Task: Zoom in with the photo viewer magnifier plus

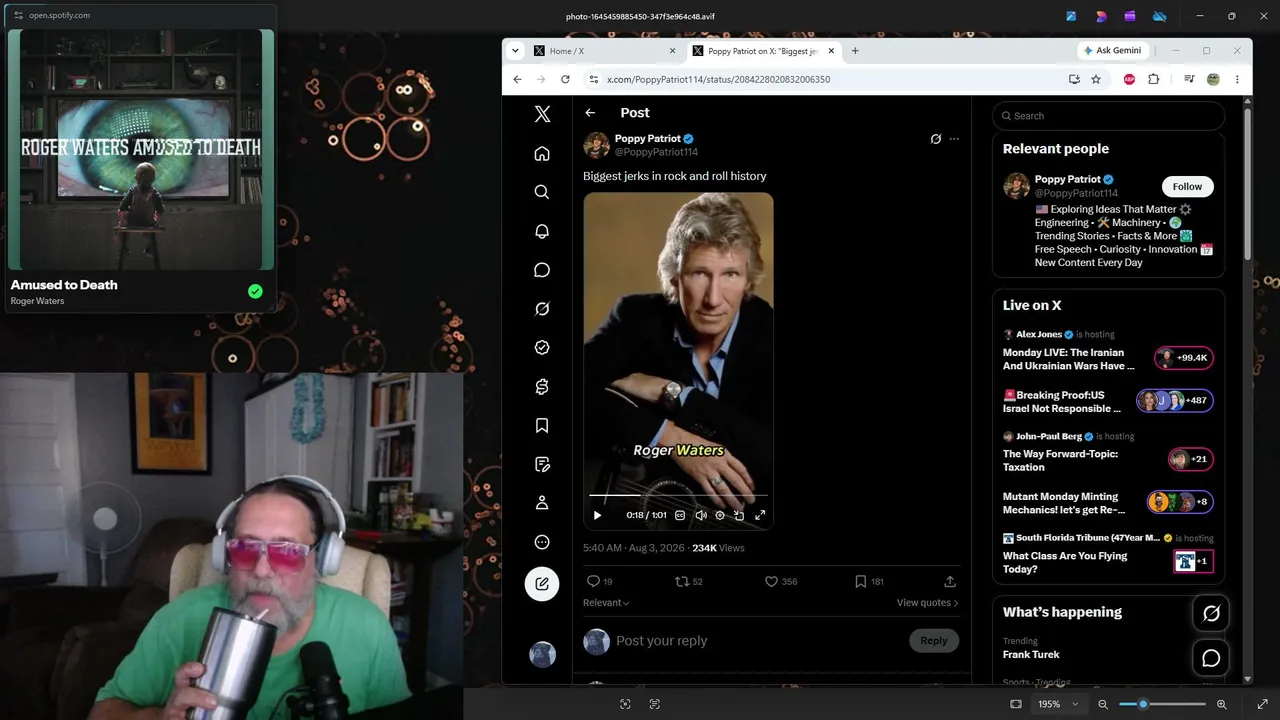Action: pyautogui.click(x=1221, y=704)
